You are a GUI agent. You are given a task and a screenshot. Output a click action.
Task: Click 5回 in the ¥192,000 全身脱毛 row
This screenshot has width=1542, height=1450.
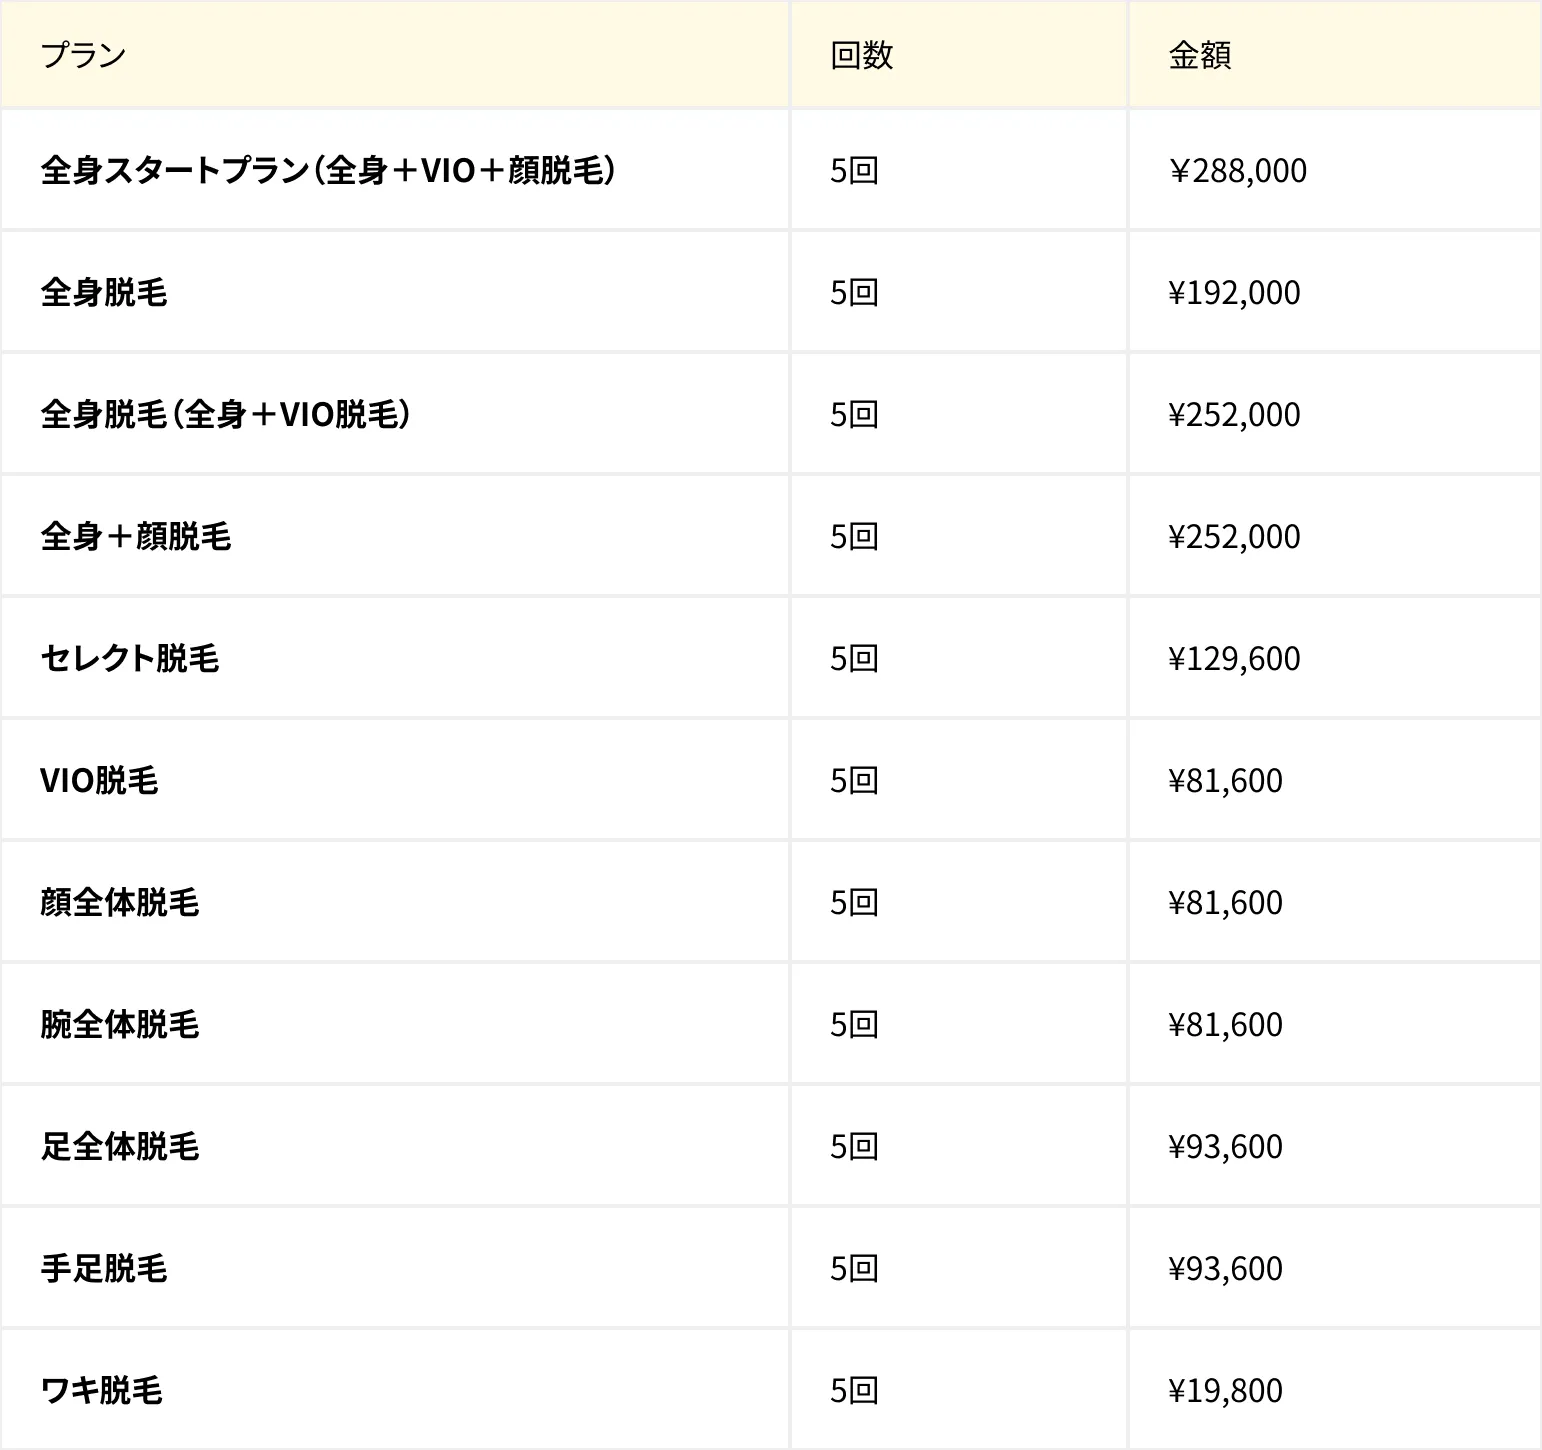(854, 293)
